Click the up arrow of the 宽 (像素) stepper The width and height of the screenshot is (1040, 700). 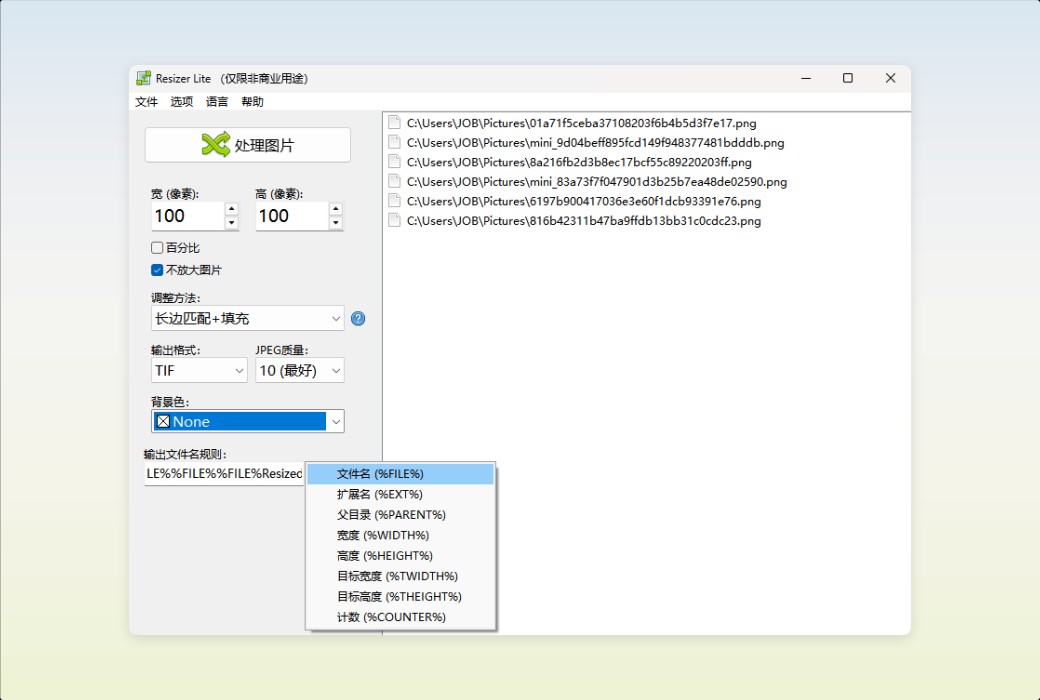click(x=233, y=209)
